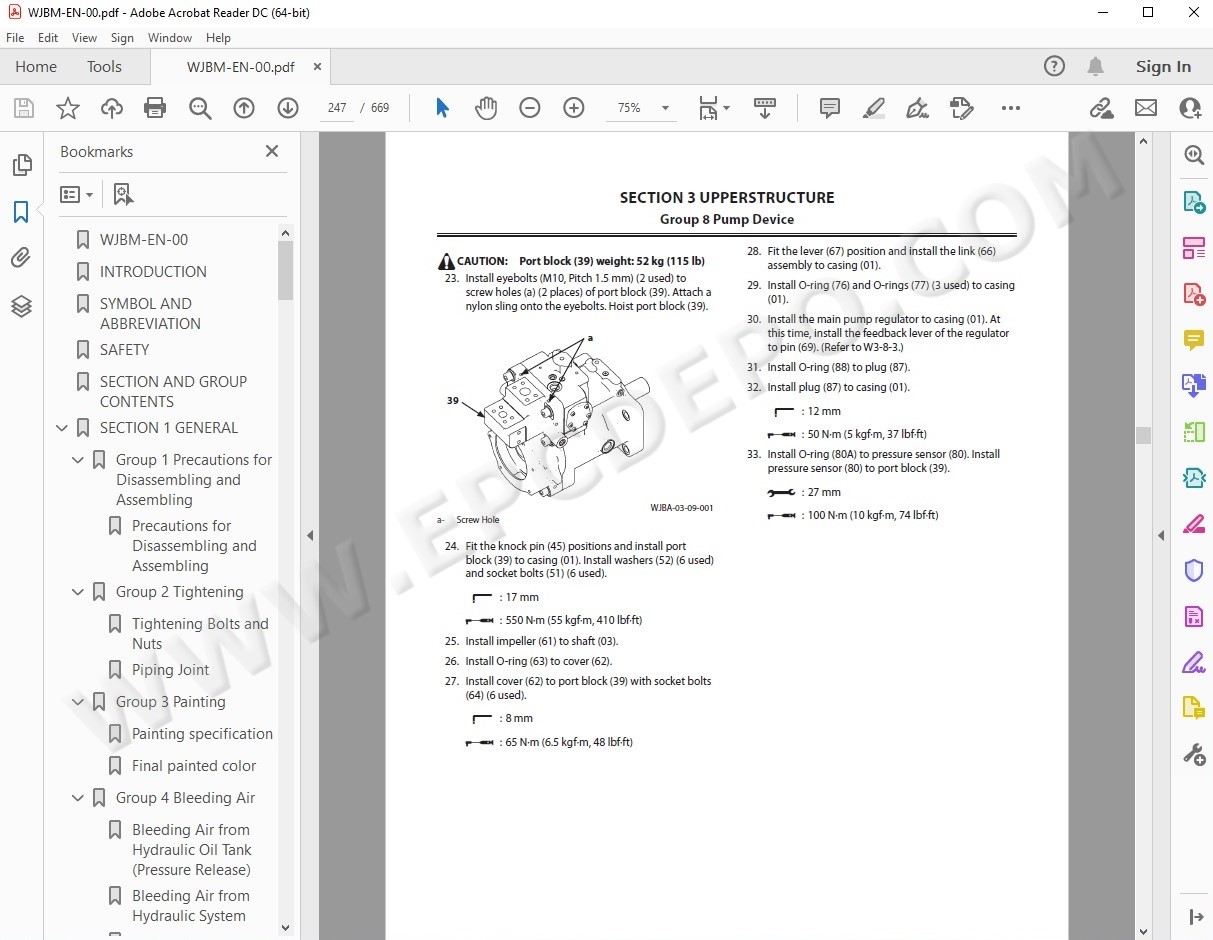Click the more tools ellipsis
The width and height of the screenshot is (1213, 940).
click(1011, 108)
